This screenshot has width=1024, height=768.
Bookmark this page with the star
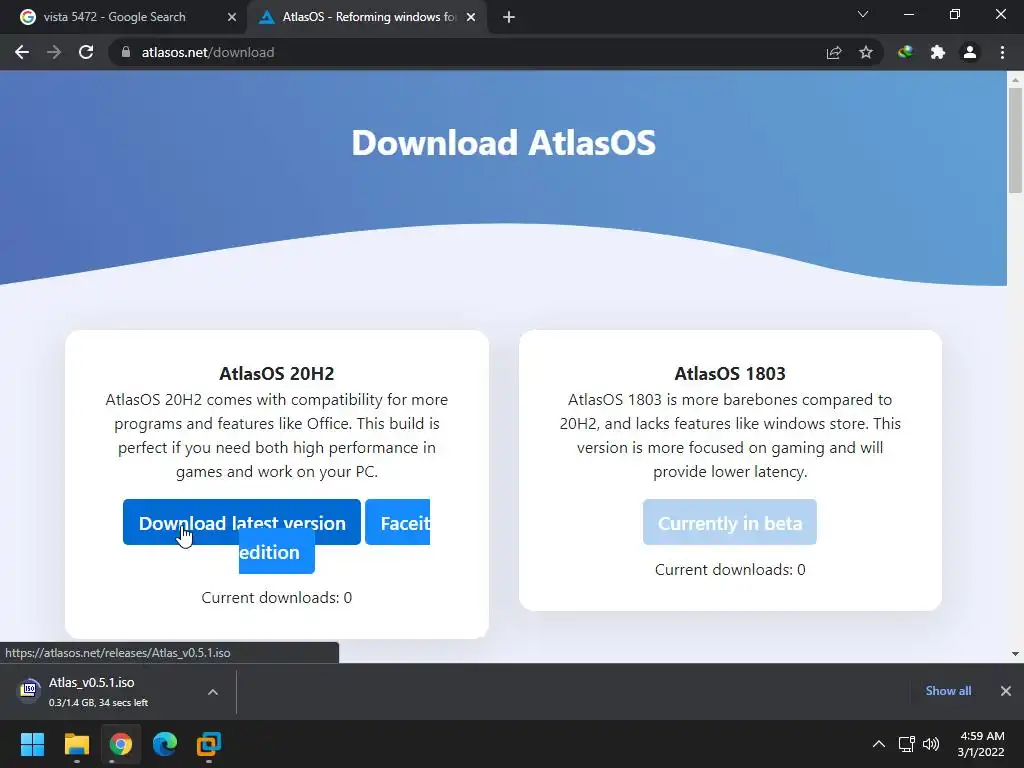(x=866, y=52)
